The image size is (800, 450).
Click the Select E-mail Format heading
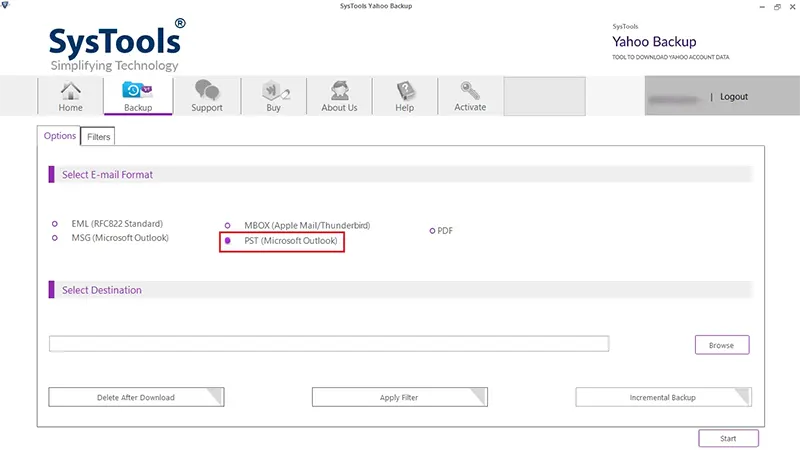click(107, 174)
